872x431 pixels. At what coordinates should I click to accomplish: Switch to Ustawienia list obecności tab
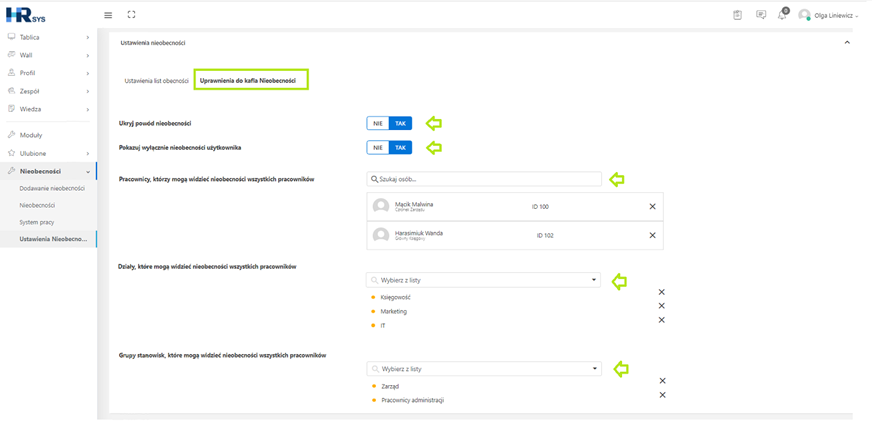[156, 81]
